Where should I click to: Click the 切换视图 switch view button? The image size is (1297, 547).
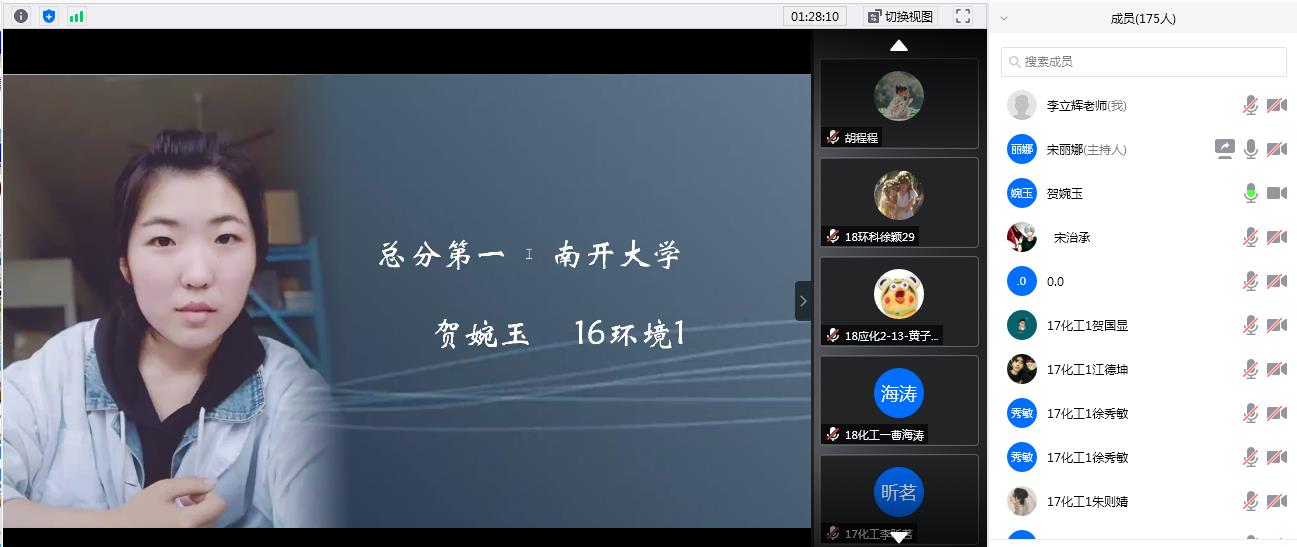900,16
